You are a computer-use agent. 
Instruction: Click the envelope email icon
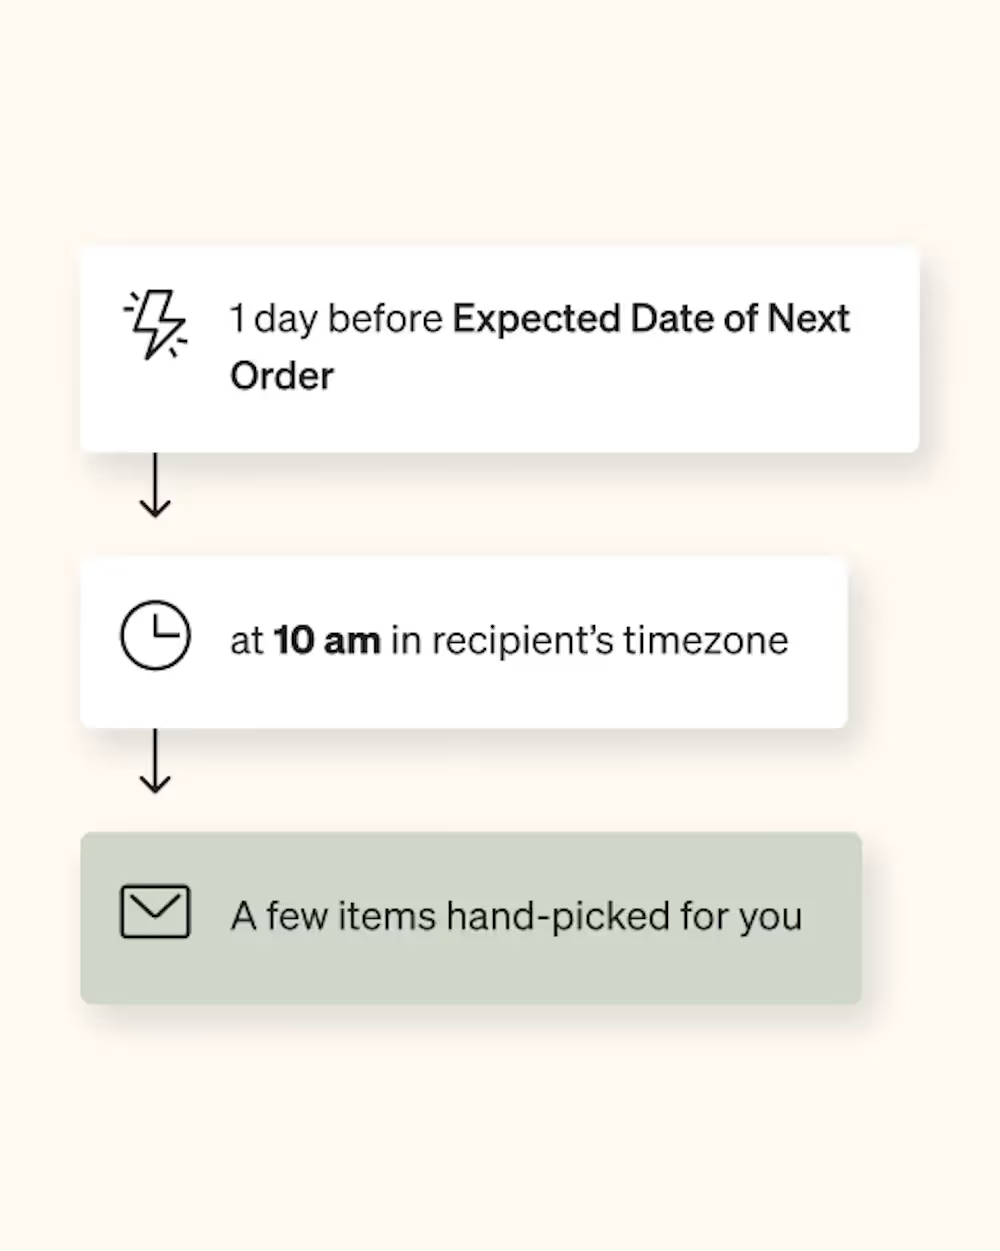(x=155, y=911)
